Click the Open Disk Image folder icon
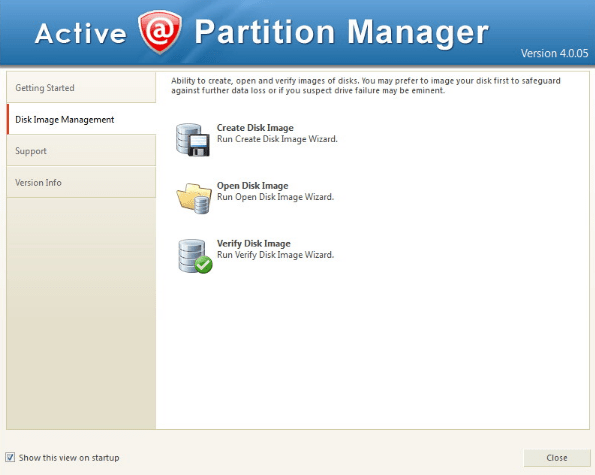The height and width of the screenshot is (475, 595). click(194, 198)
